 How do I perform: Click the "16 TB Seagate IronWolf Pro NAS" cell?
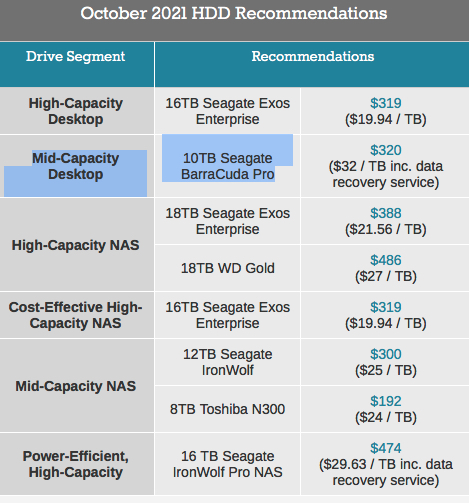point(228,464)
